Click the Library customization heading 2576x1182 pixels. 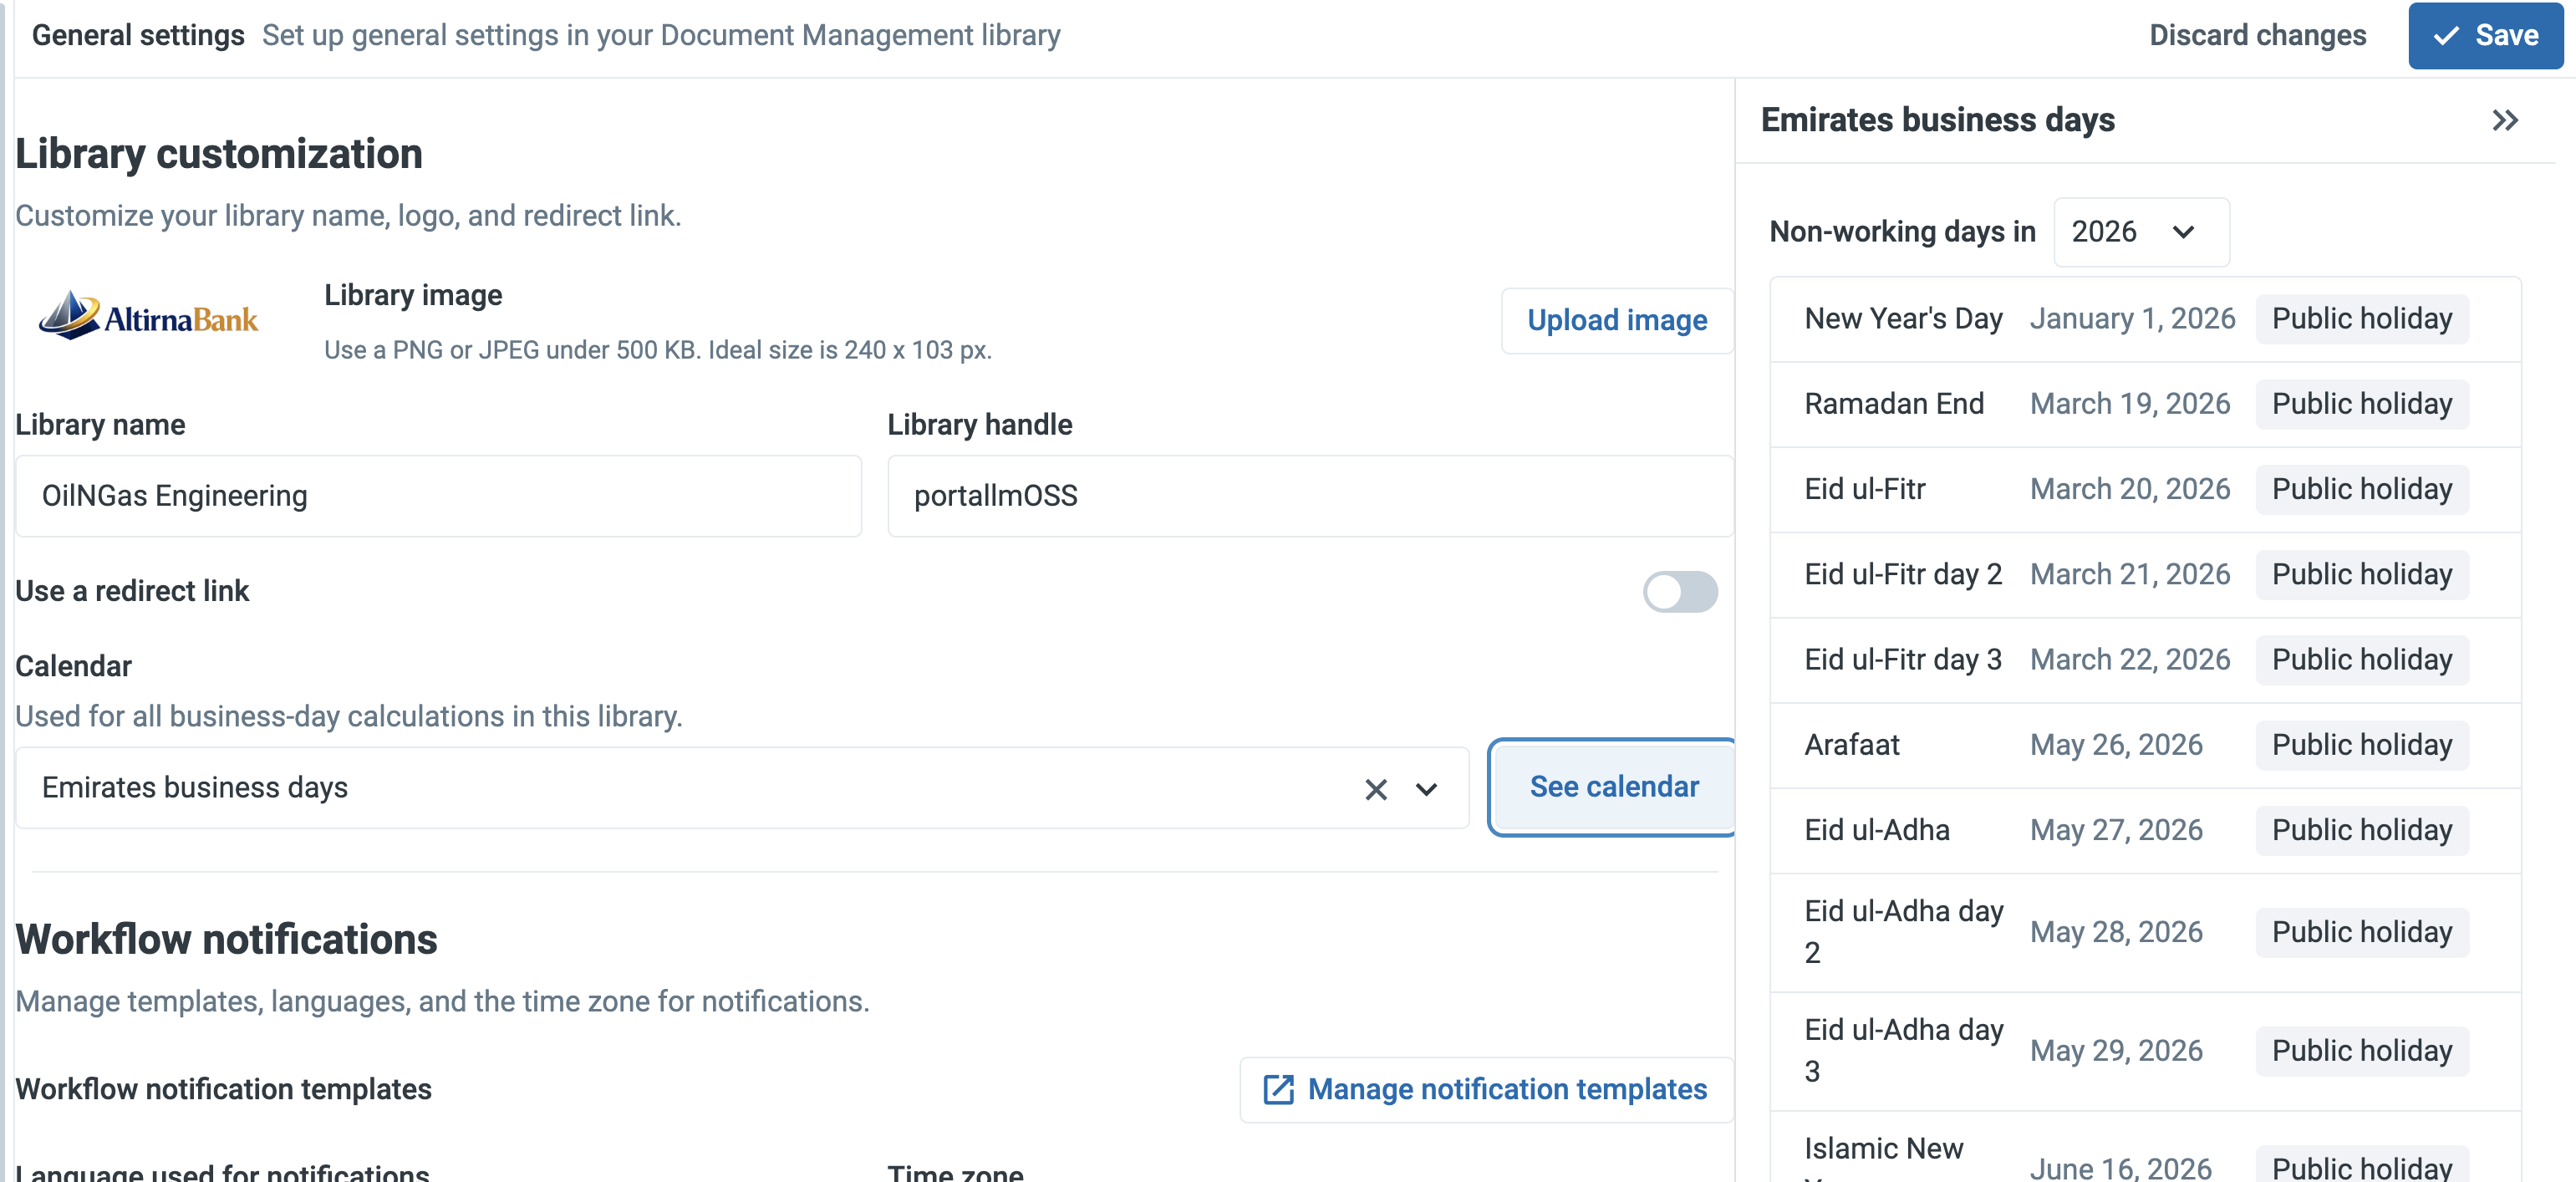219,154
